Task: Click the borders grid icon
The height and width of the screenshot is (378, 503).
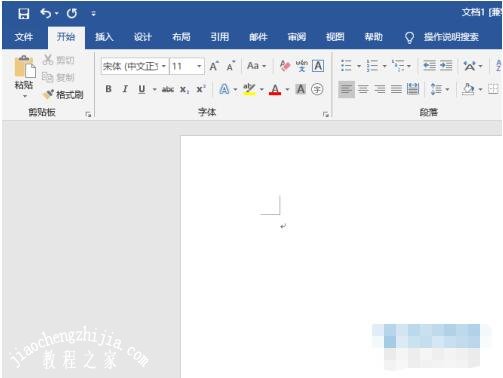Action: coord(493,89)
